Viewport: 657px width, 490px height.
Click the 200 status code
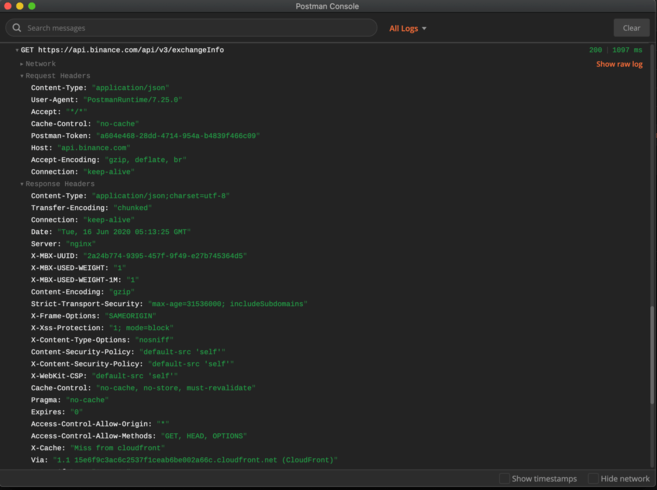click(x=596, y=50)
